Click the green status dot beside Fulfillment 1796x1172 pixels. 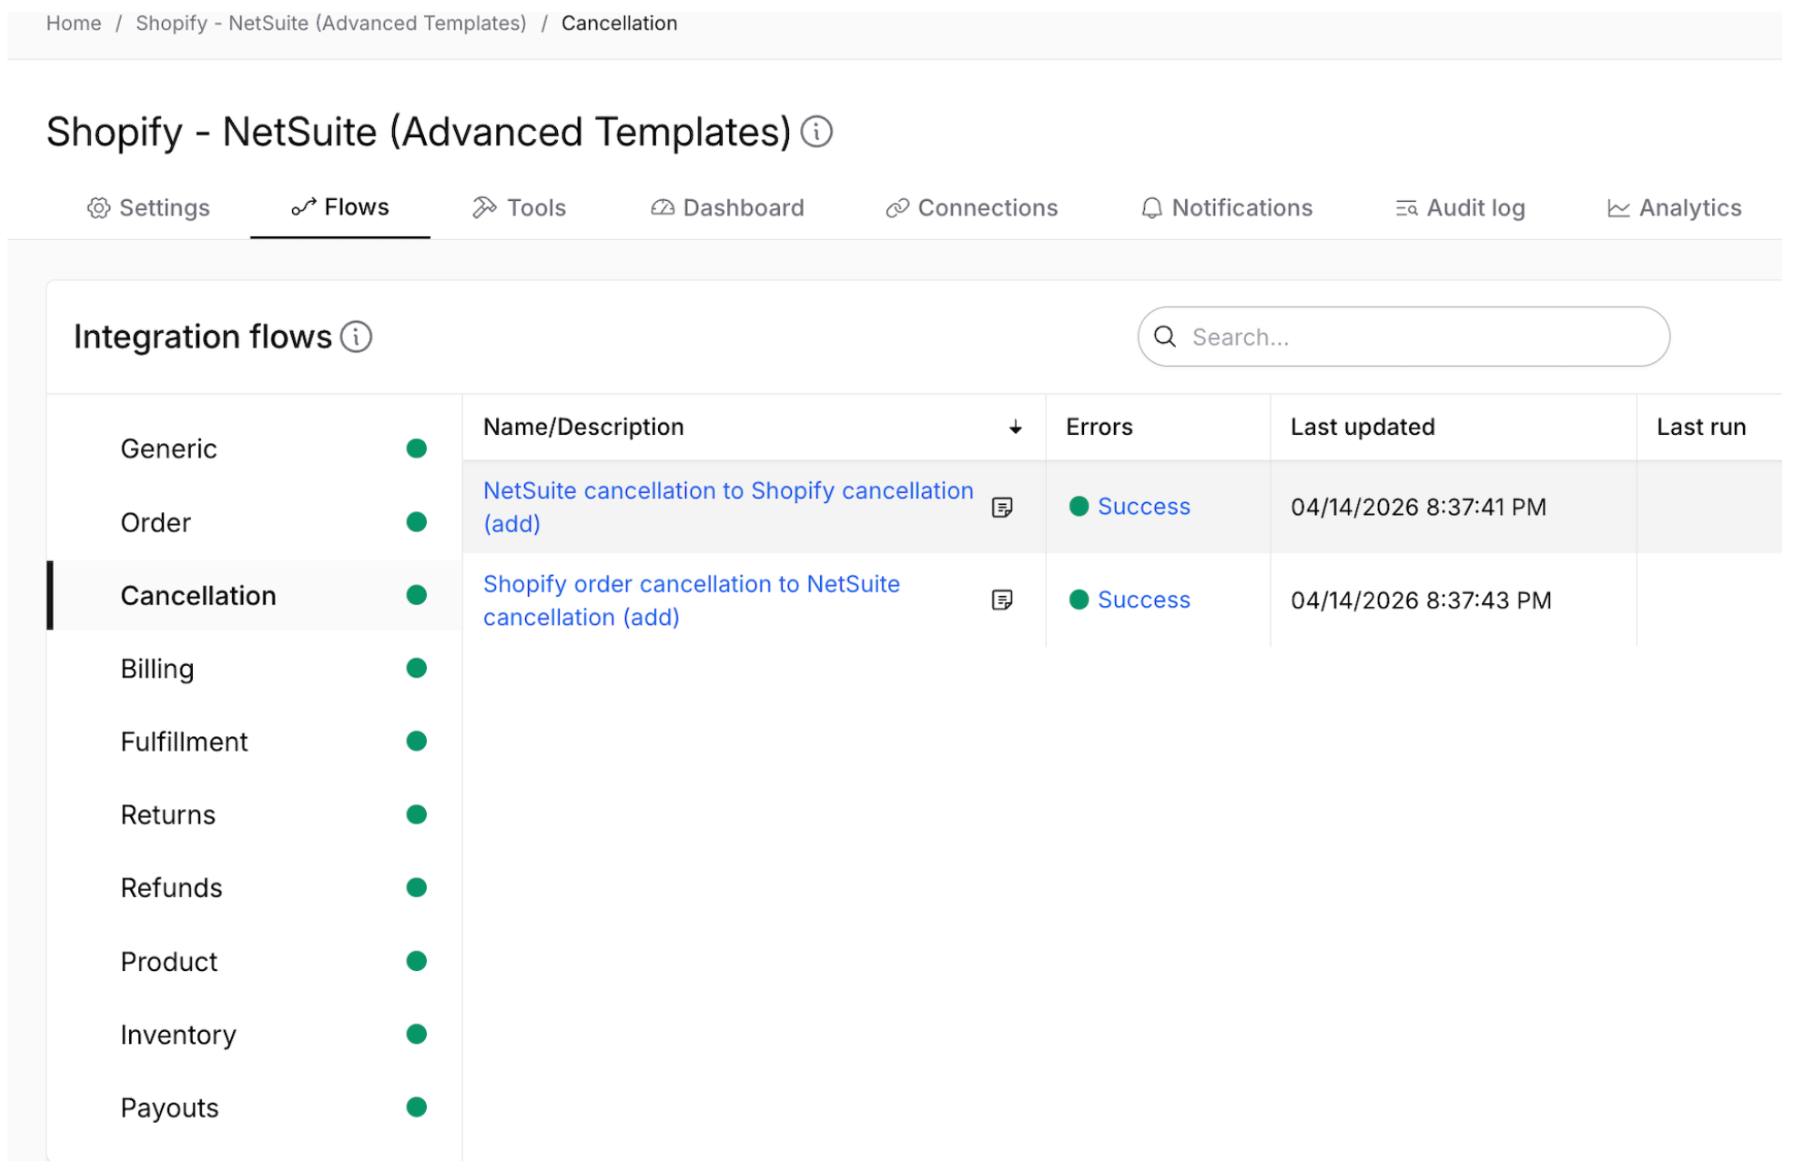417,741
